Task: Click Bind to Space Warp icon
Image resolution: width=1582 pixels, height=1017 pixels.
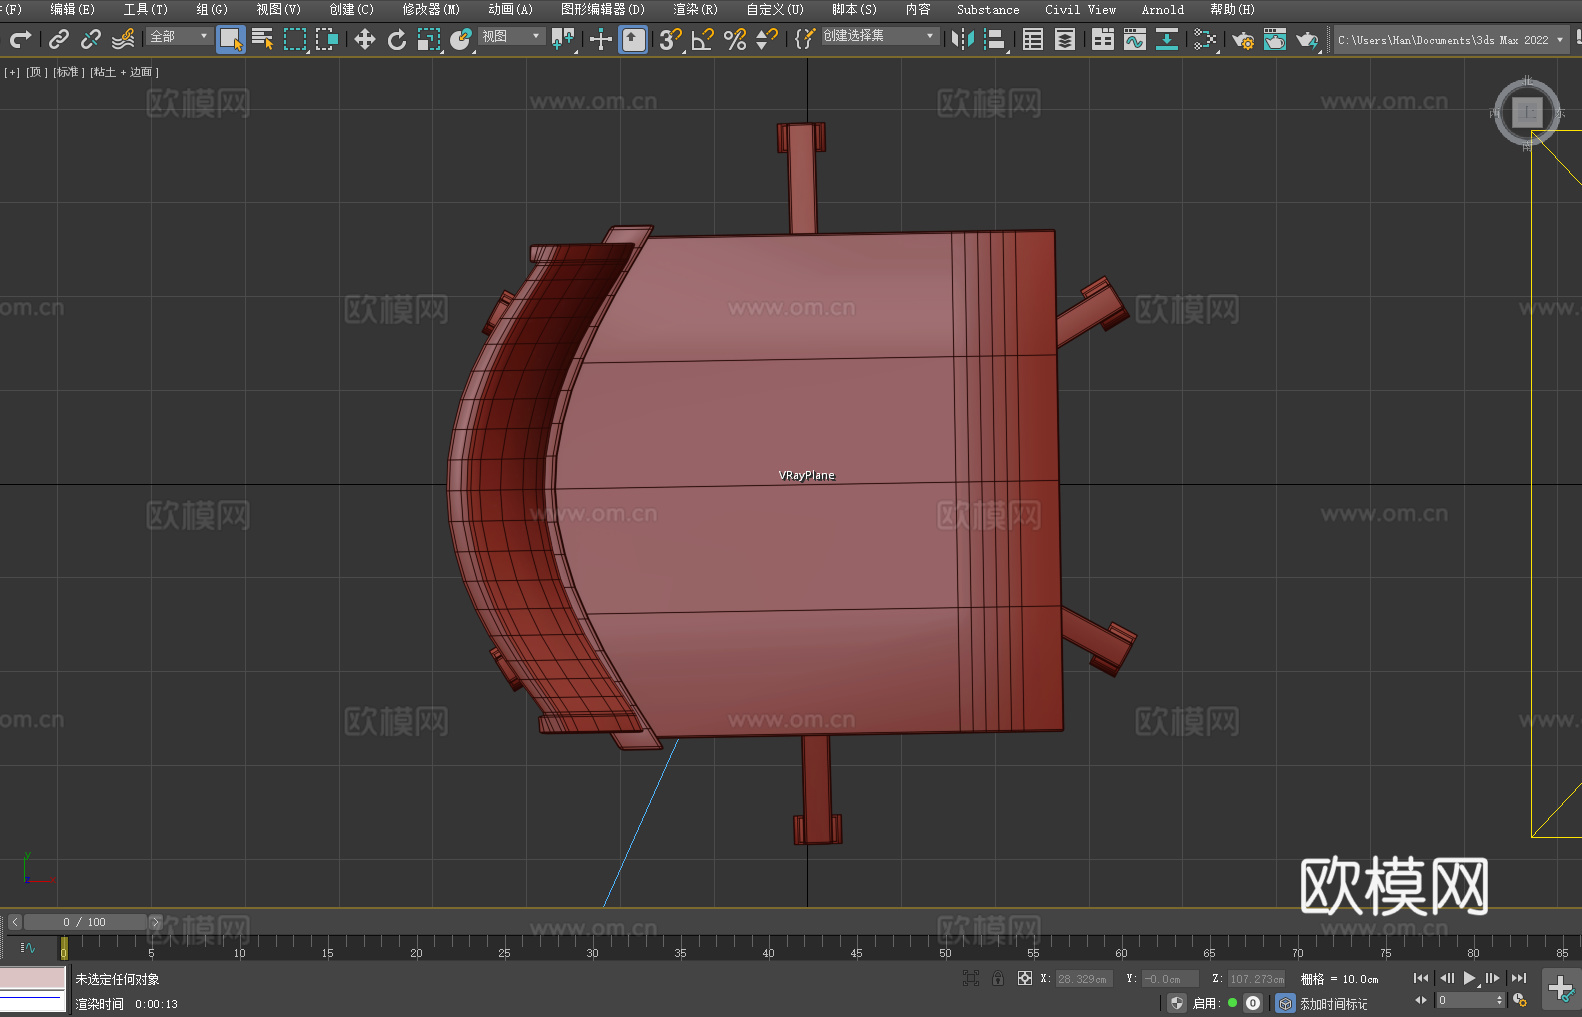Action: coord(123,39)
